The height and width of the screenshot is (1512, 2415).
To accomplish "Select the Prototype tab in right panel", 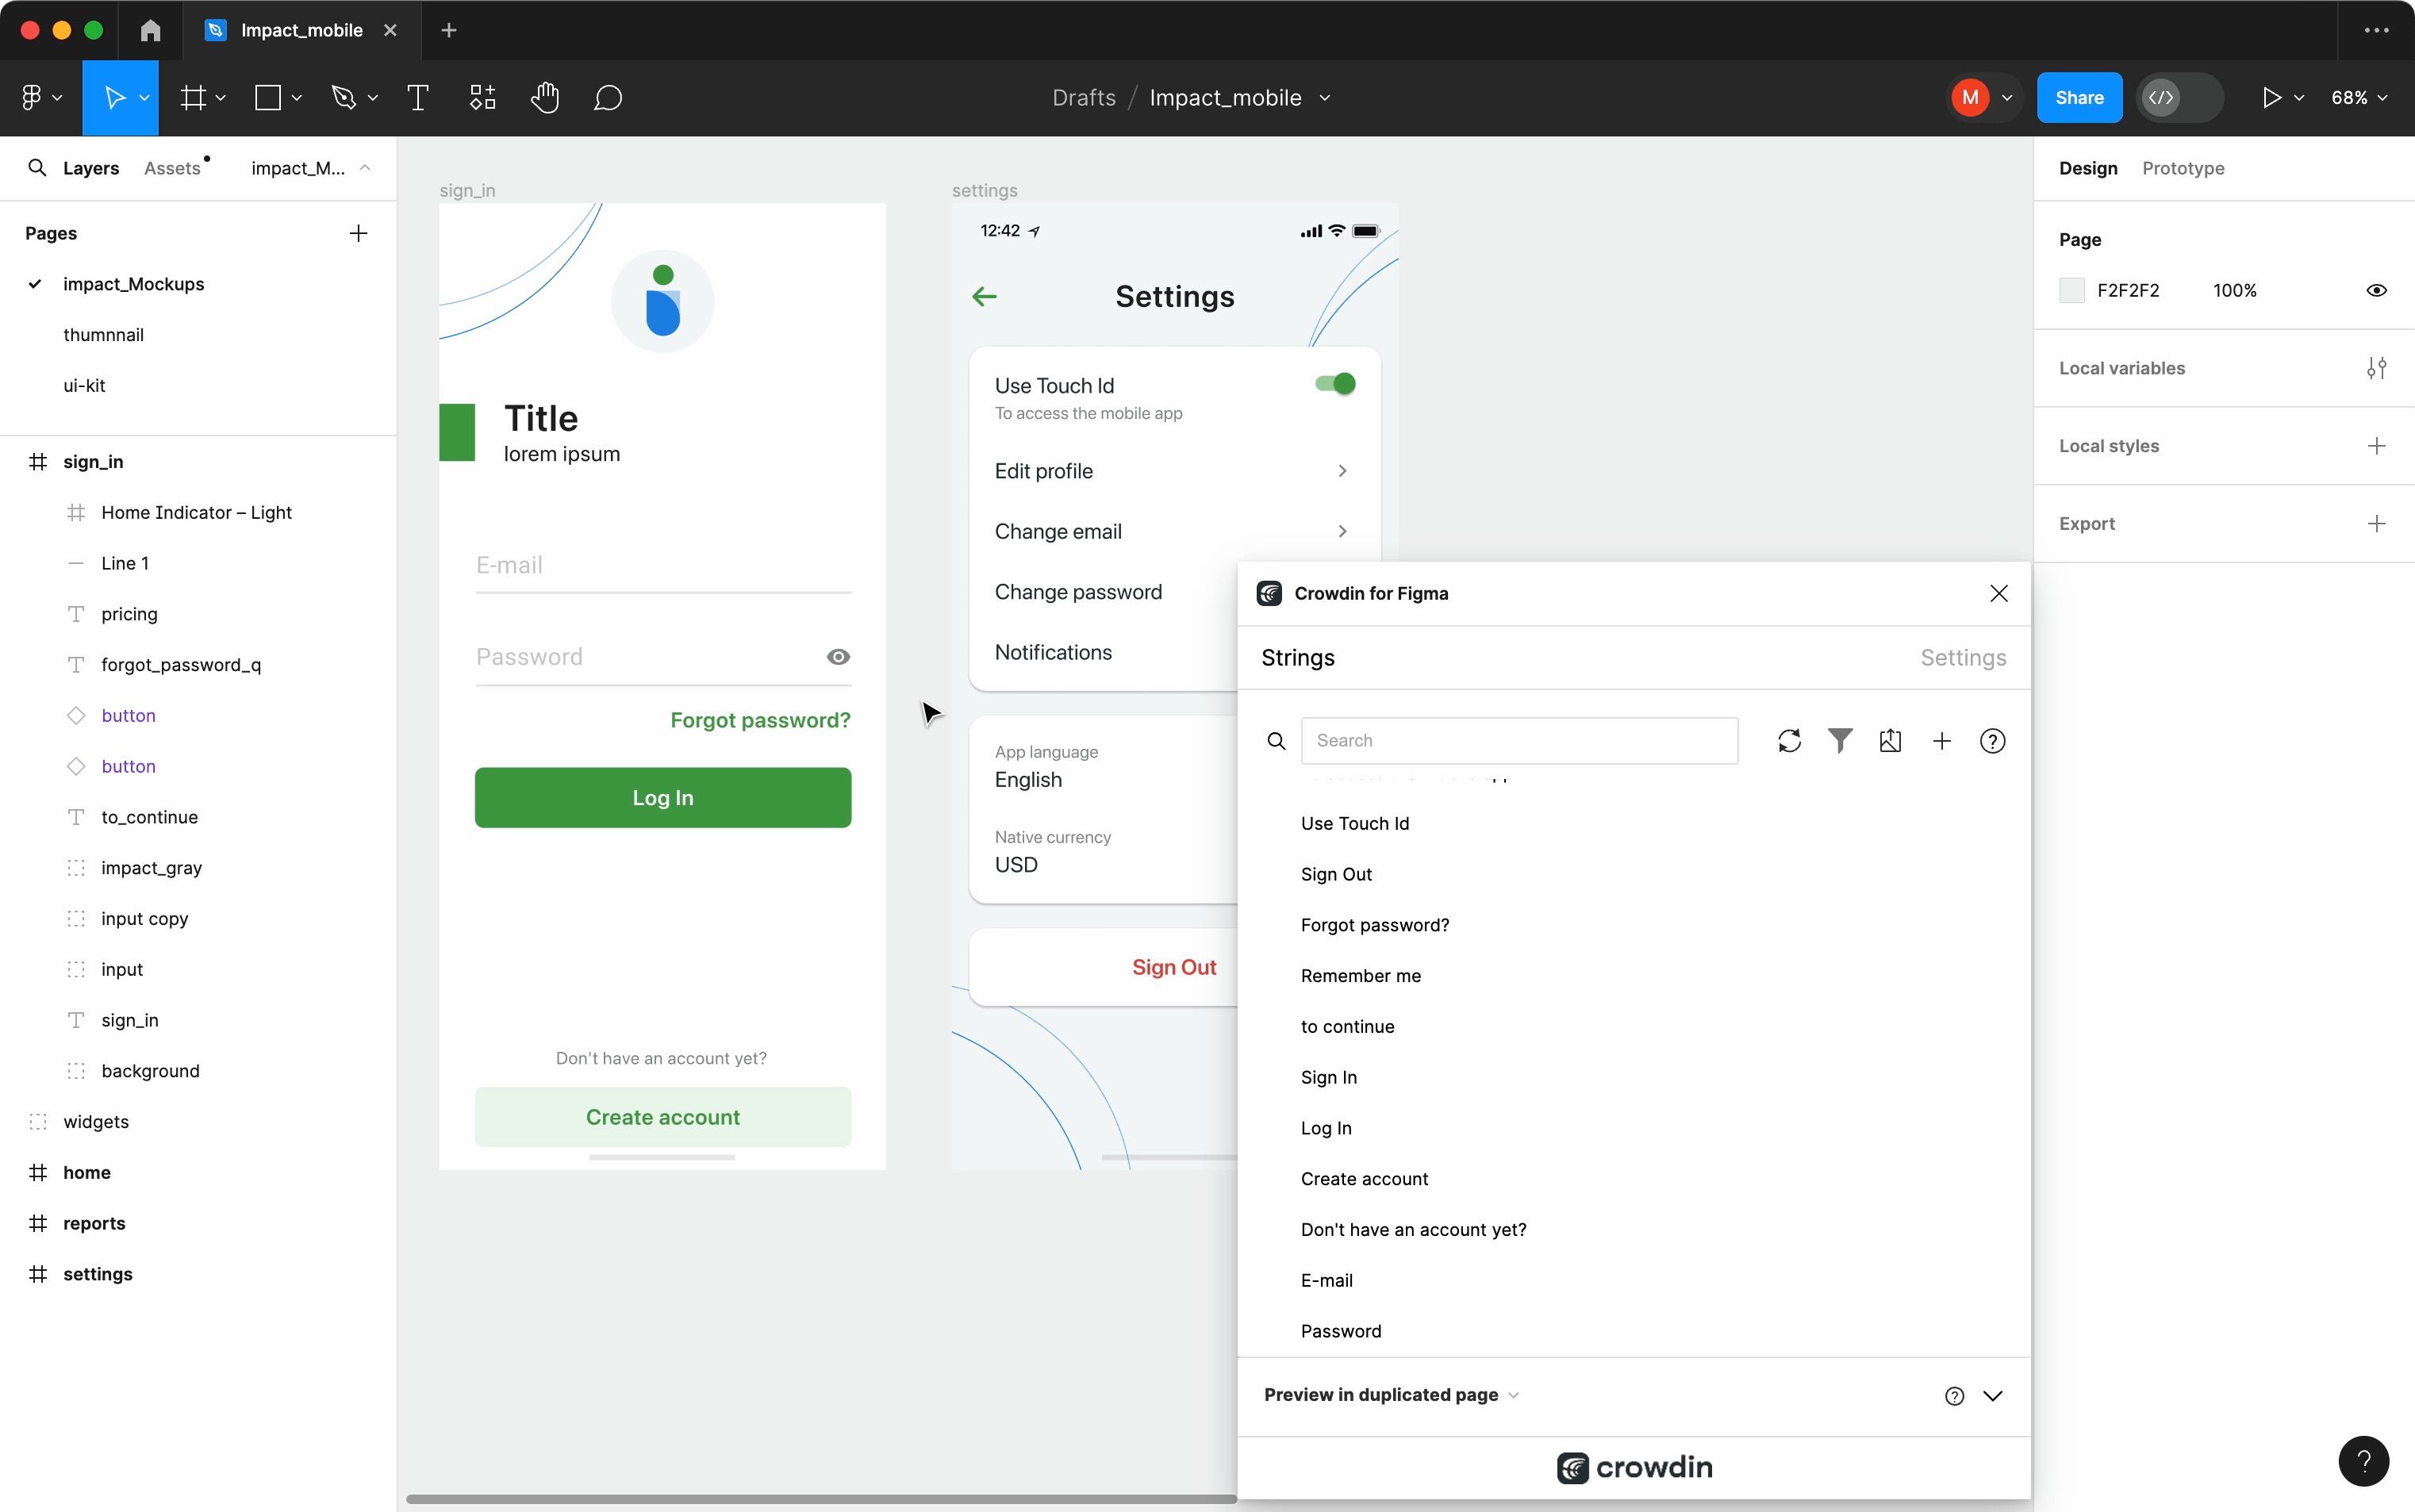I will [2183, 169].
